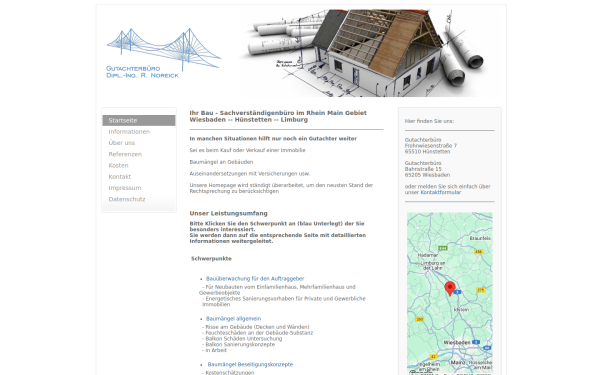
Task: Click the Wiesbaden label on the map
Action: [457, 342]
